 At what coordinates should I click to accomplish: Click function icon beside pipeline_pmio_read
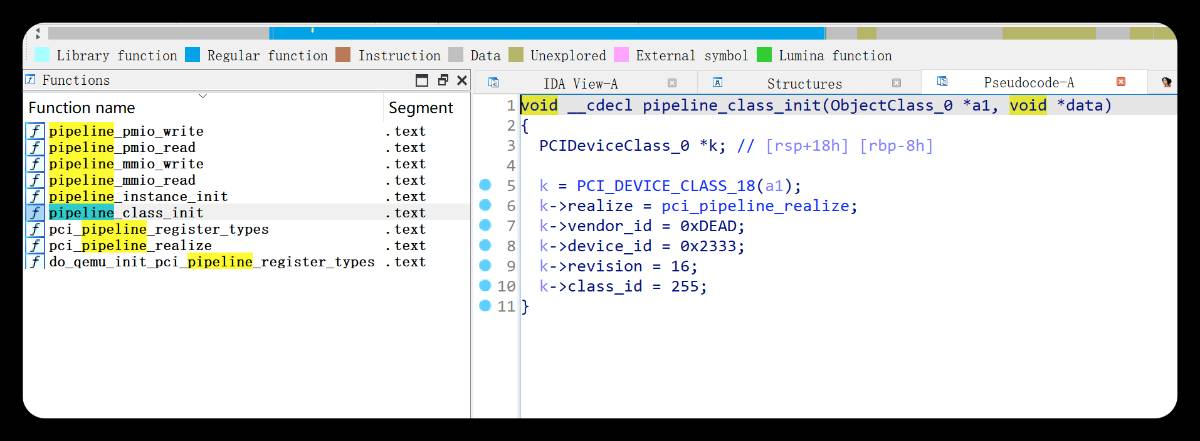pos(35,147)
